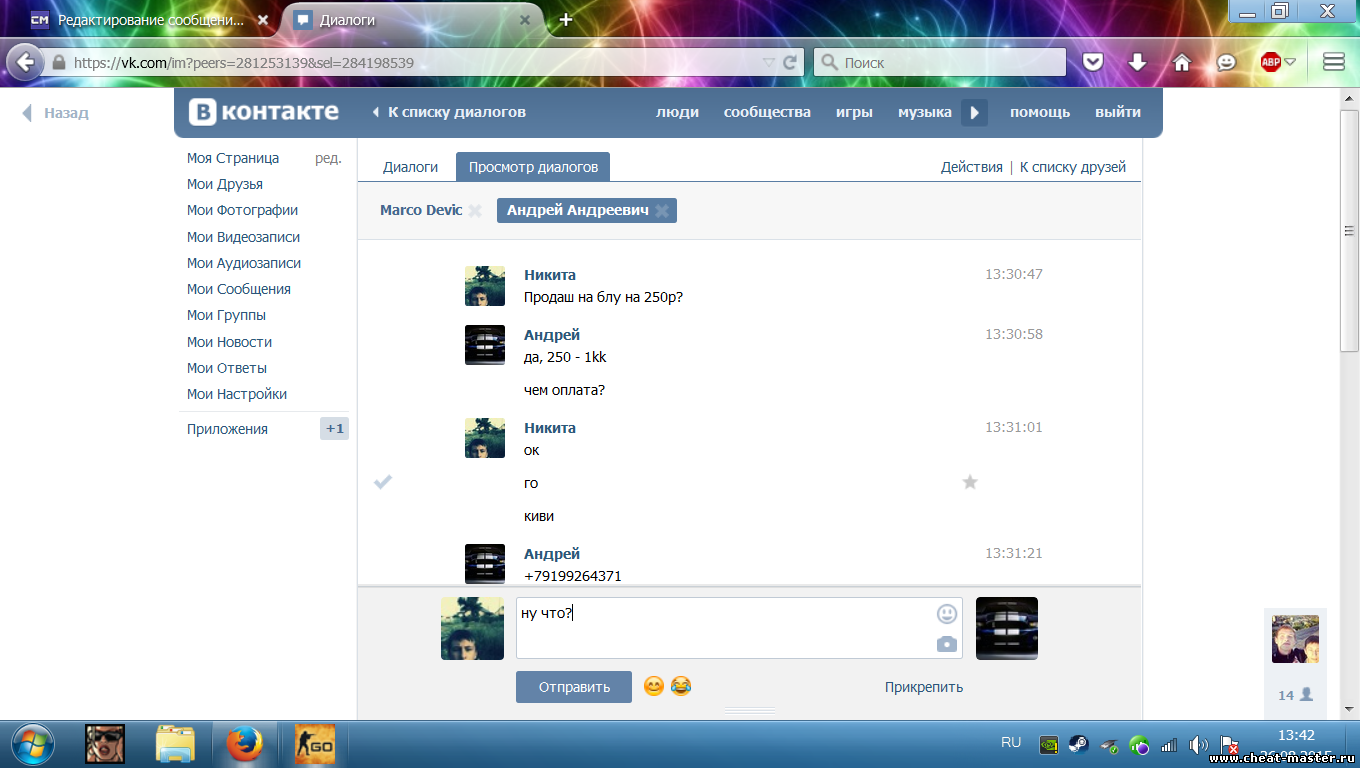Switch to the Диалоги tab

tap(410, 167)
